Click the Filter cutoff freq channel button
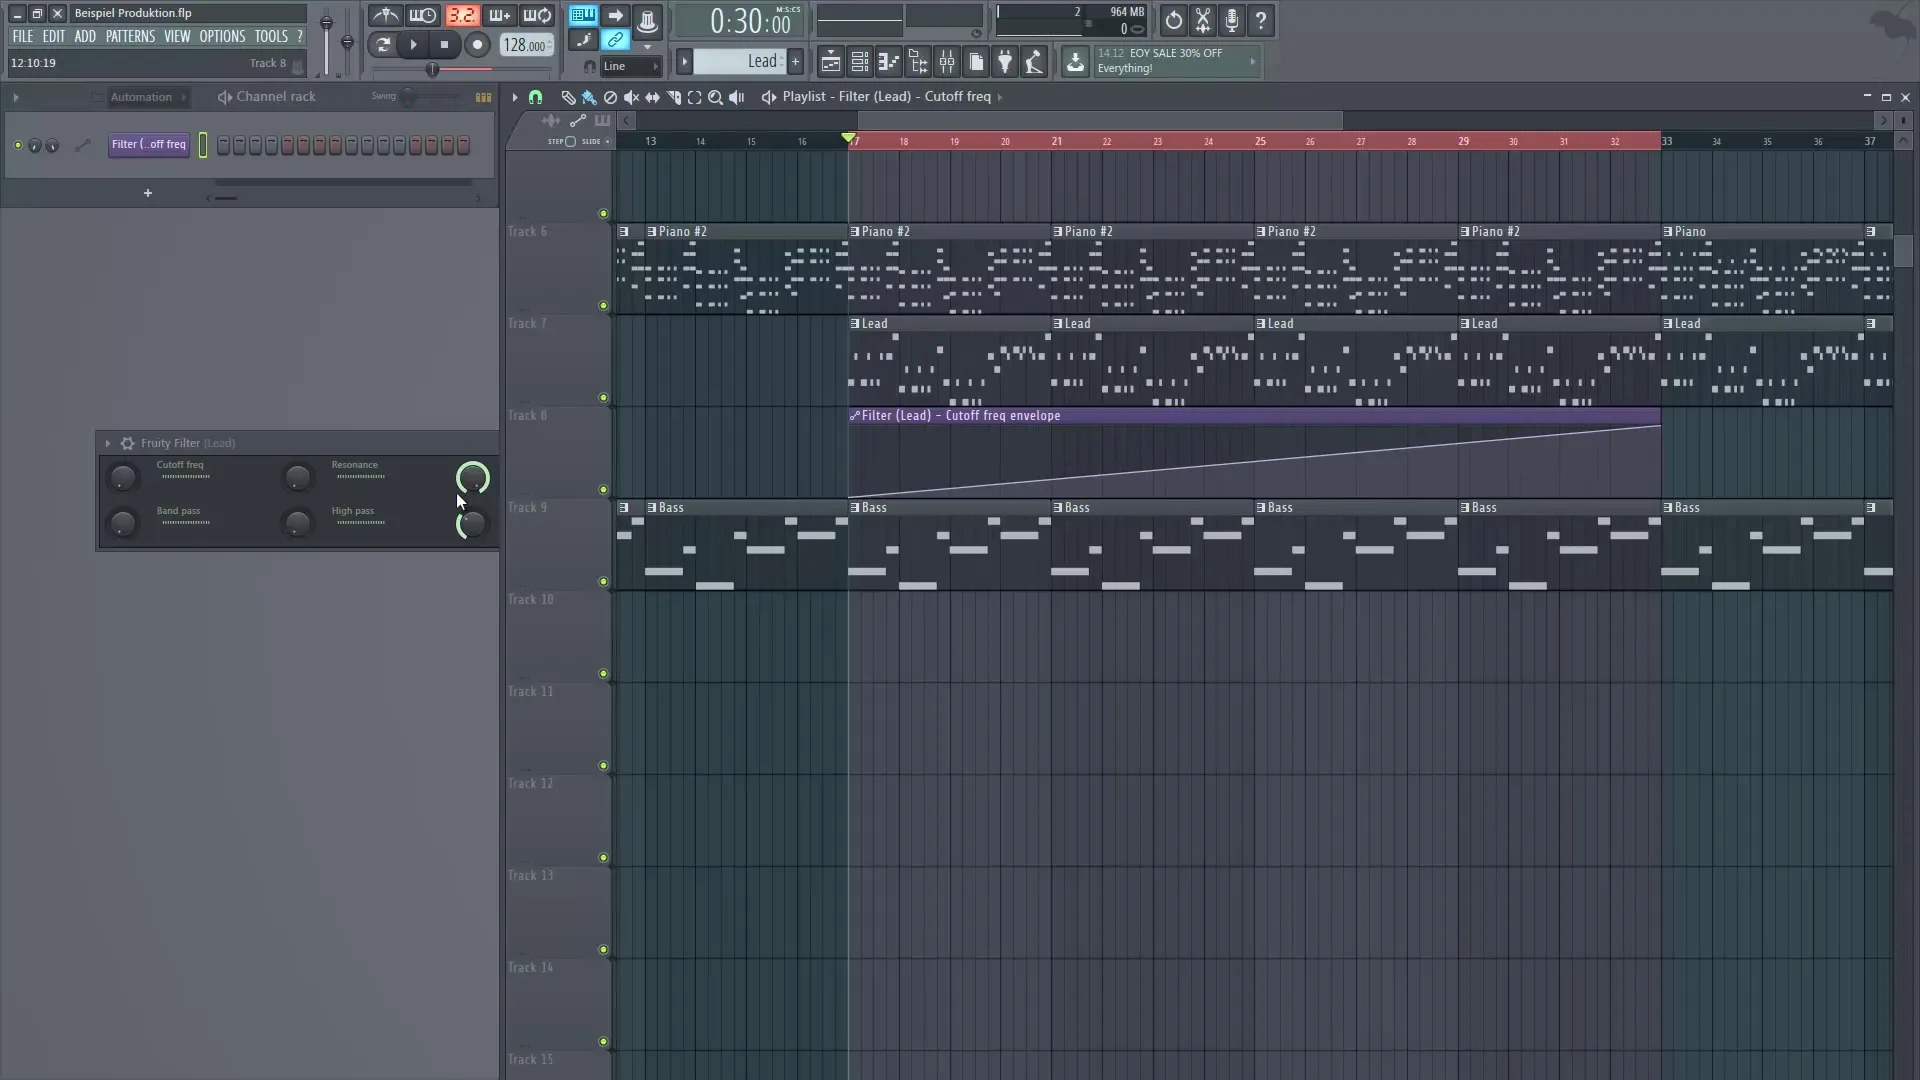This screenshot has width=1920, height=1080. tap(149, 145)
